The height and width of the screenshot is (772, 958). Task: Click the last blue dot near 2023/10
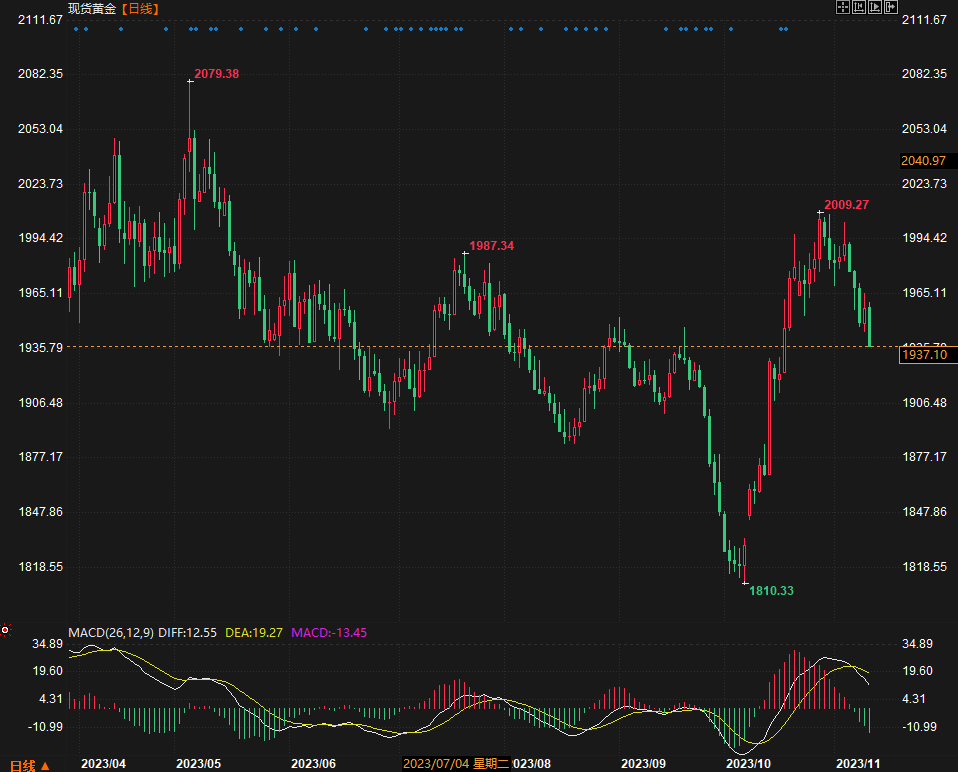[786, 29]
